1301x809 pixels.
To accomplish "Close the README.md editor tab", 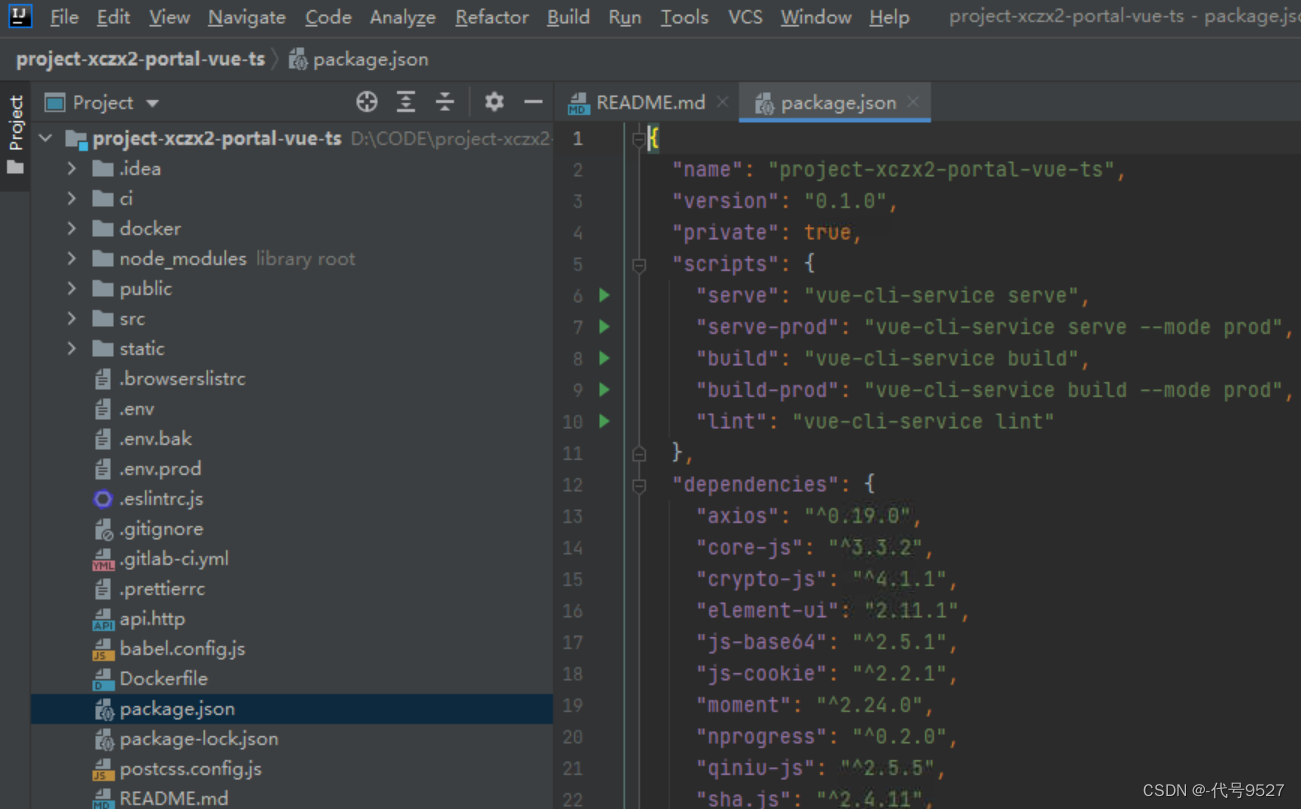I will point(722,102).
